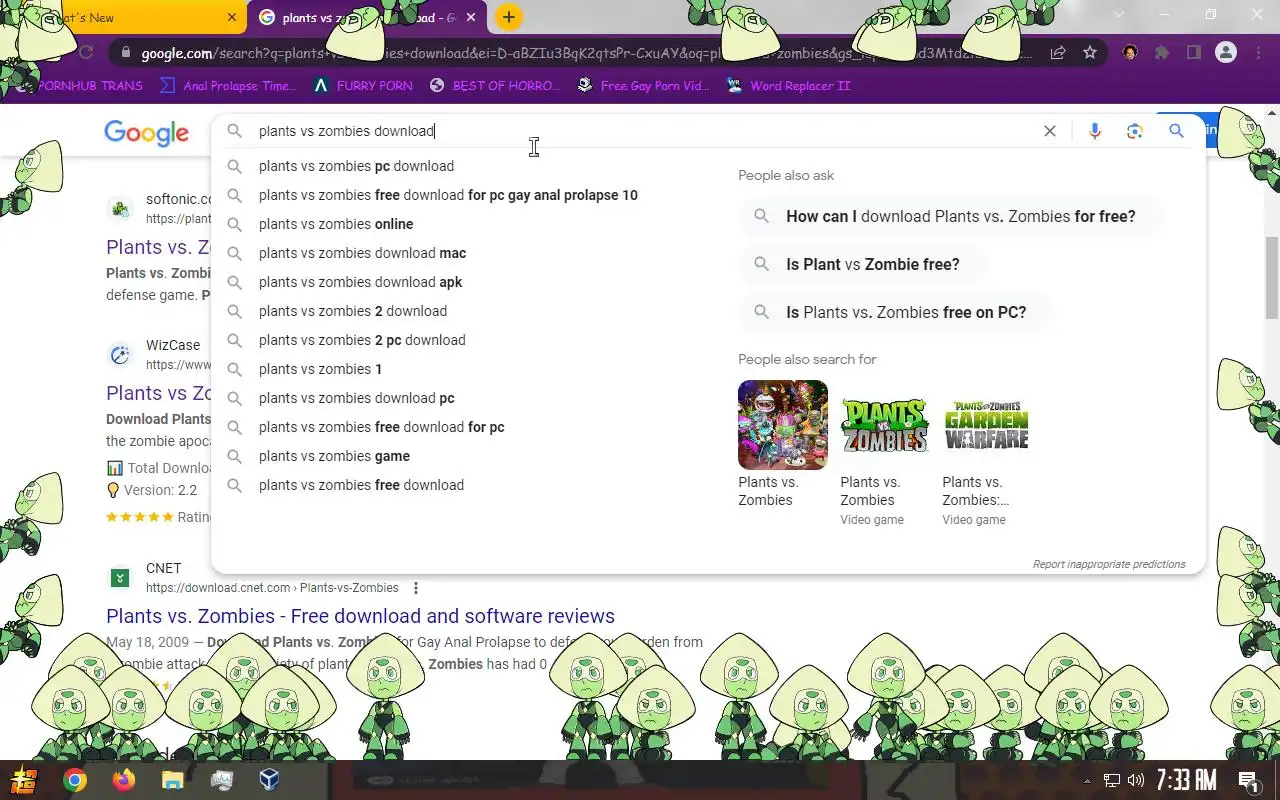Ask Is Plants vs. Zombies free on PC?

(896, 312)
